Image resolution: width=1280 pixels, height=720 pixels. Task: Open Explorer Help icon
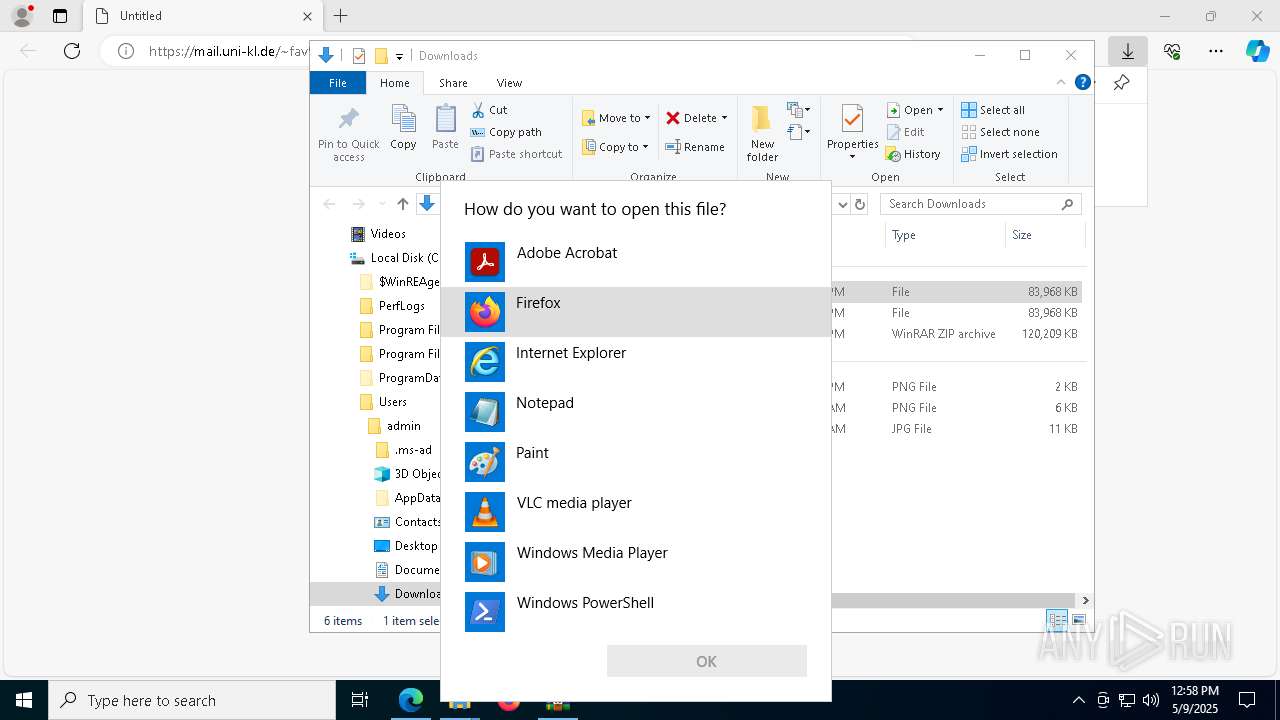(x=1082, y=82)
